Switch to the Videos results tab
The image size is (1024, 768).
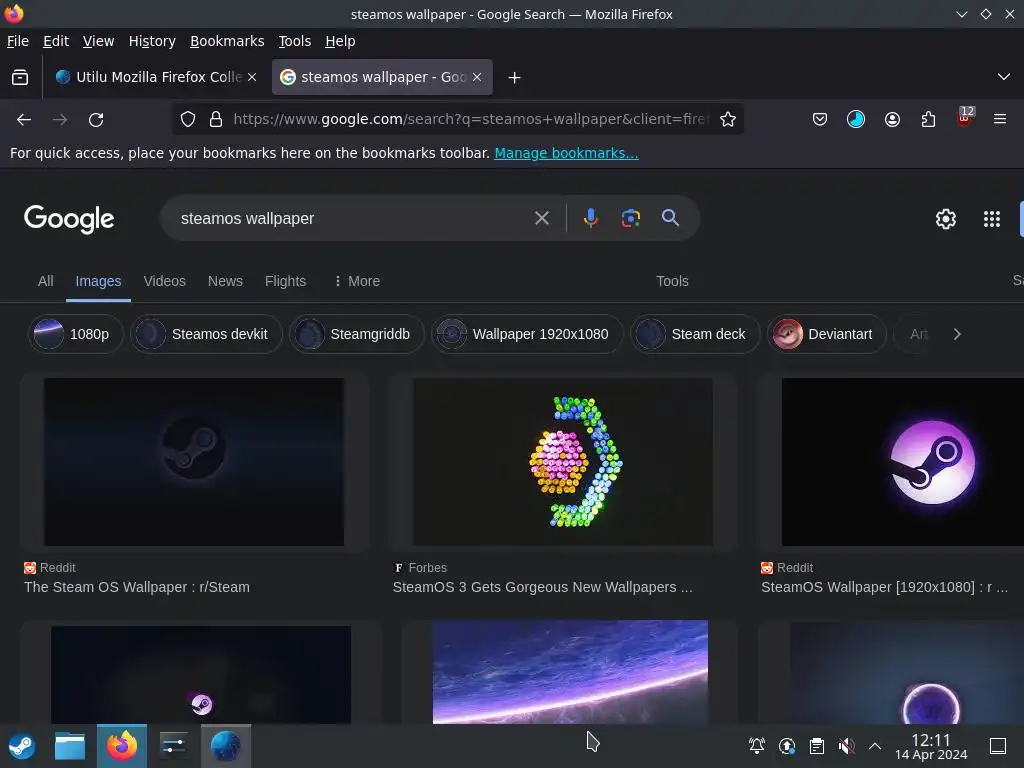[x=165, y=281]
